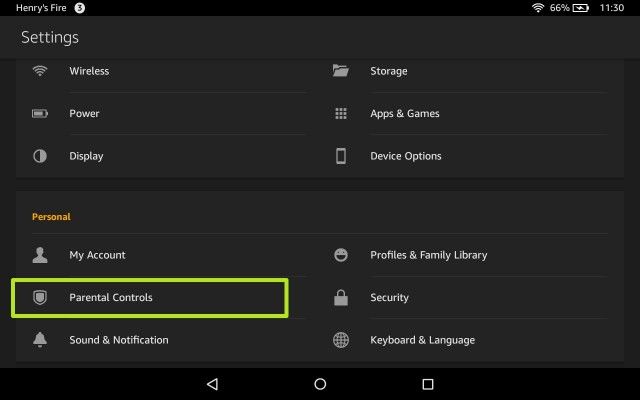This screenshot has height=400, width=640.
Task: Tap the notification count badge
Action: point(80,8)
